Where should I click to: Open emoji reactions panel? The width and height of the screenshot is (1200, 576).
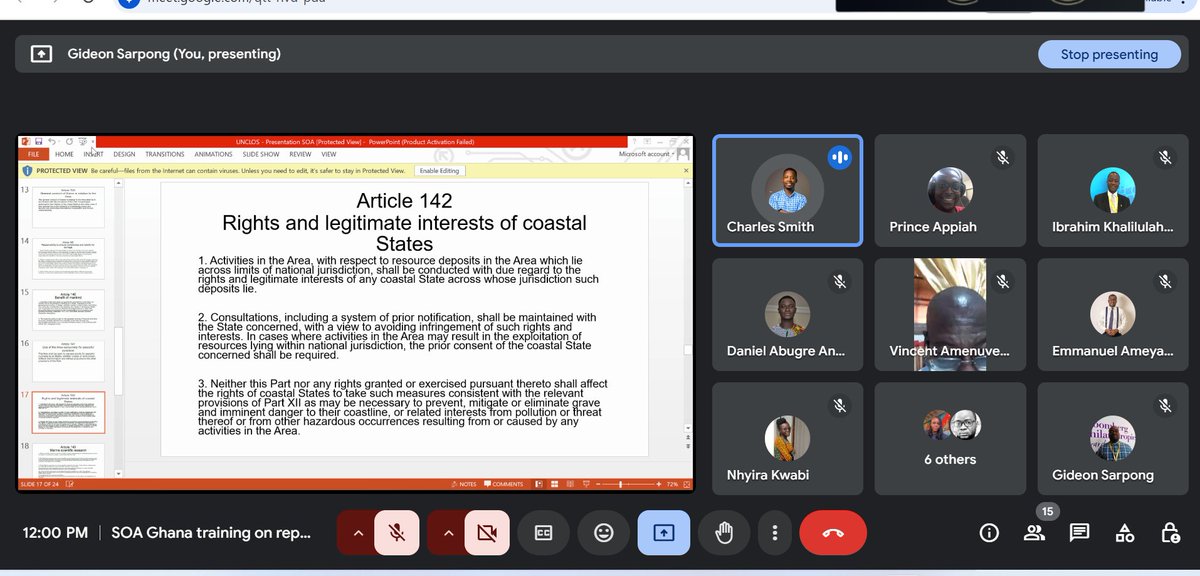pos(603,532)
